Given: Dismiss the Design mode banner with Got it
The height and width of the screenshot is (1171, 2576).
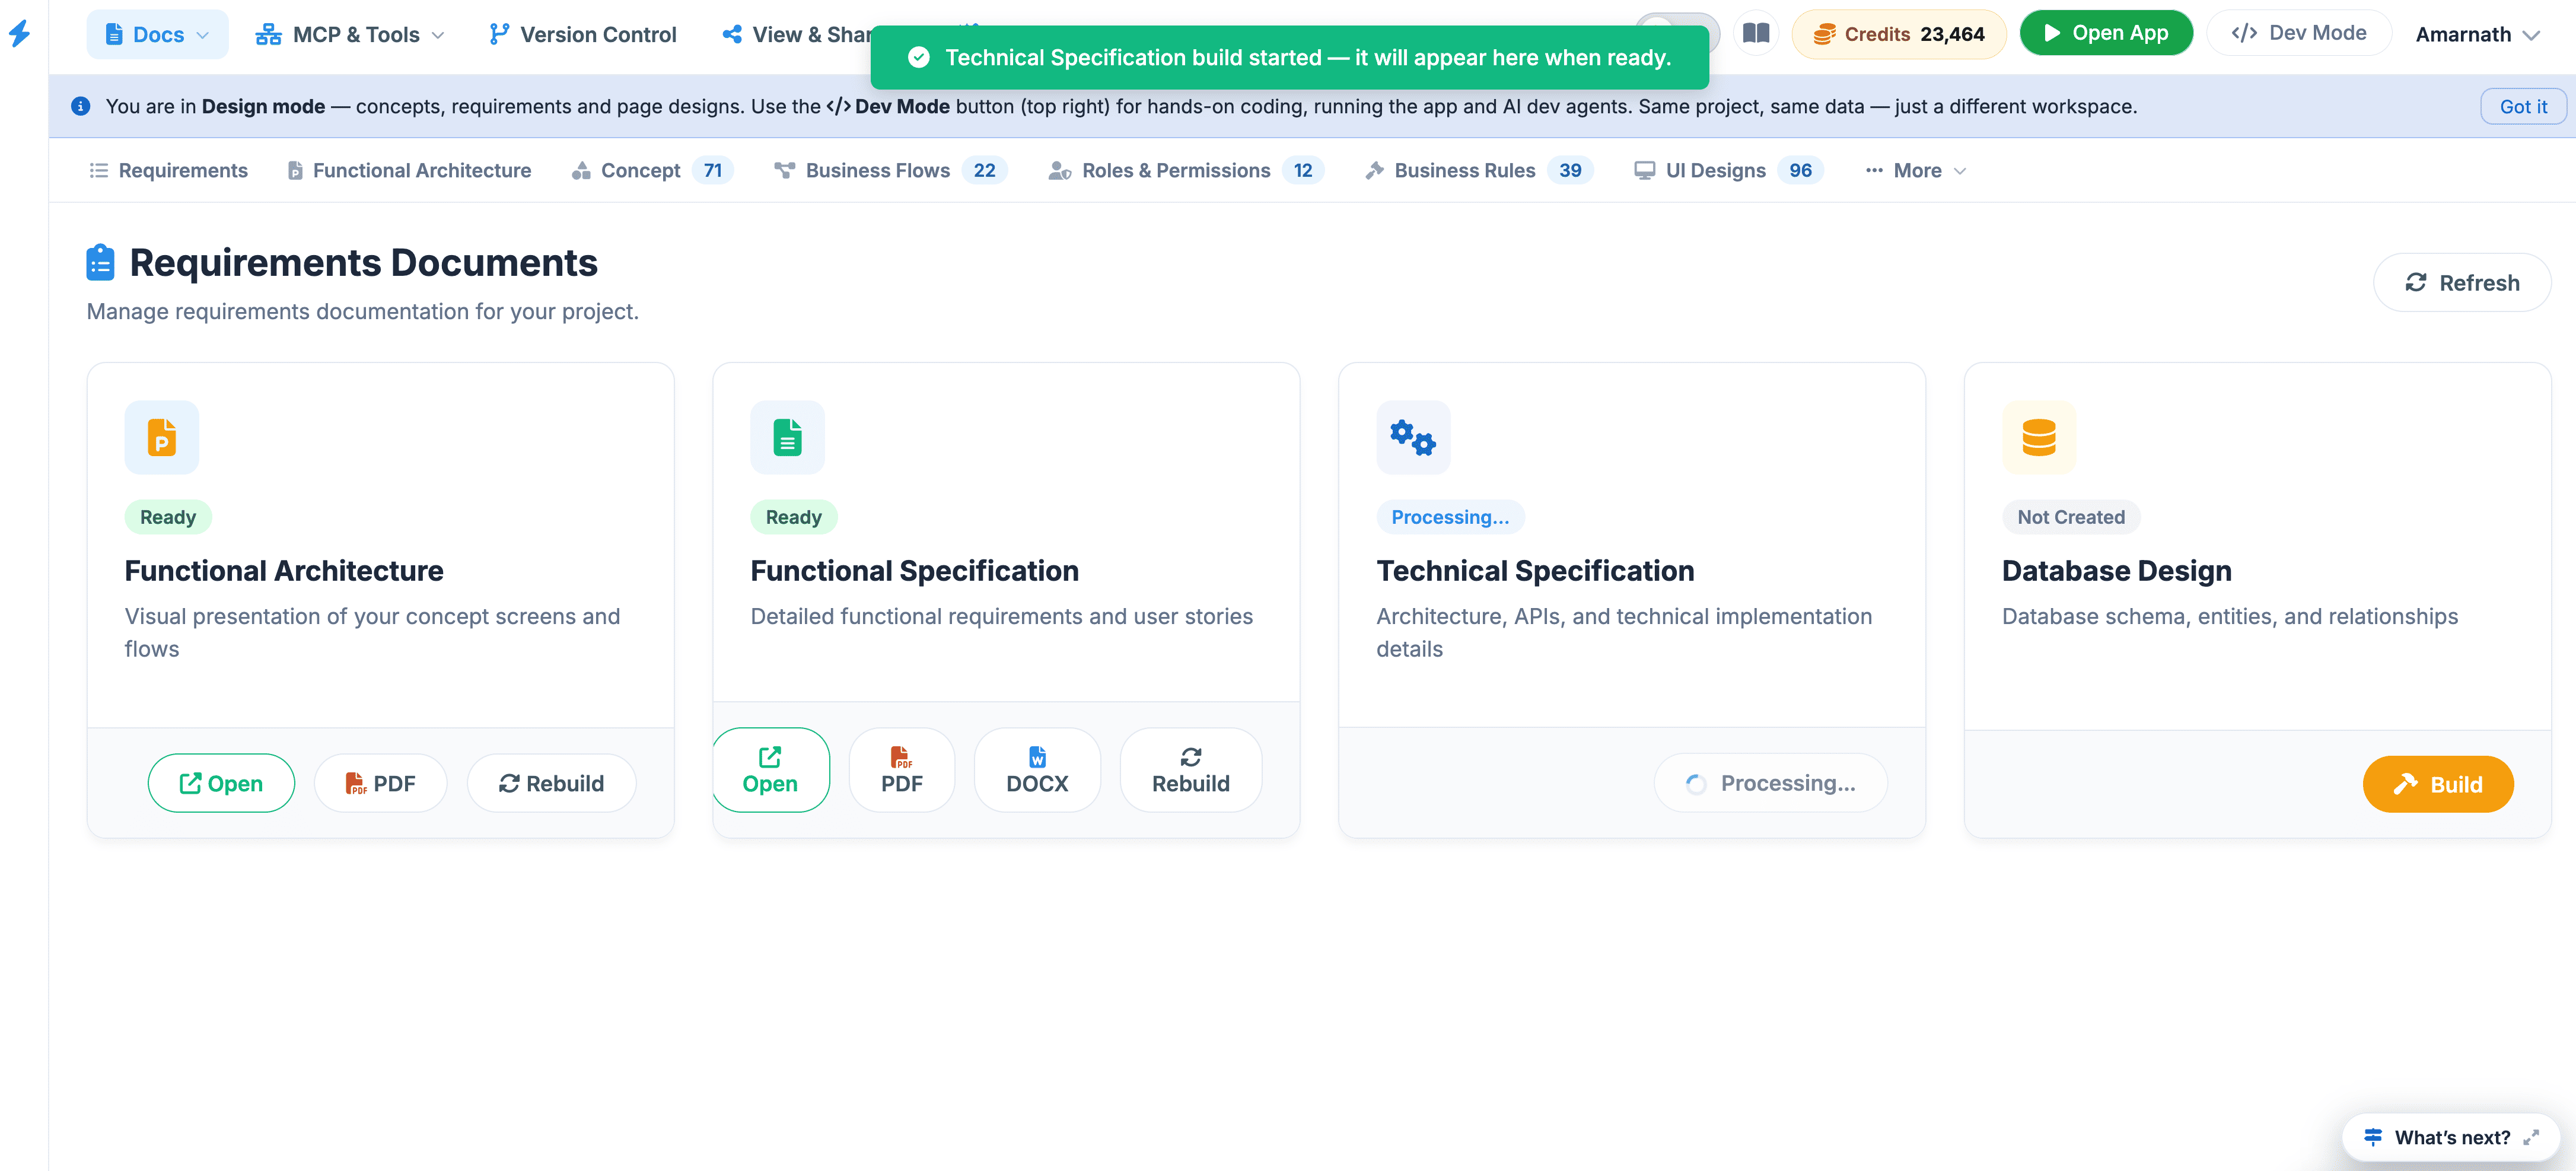Looking at the screenshot, I should 2522,106.
